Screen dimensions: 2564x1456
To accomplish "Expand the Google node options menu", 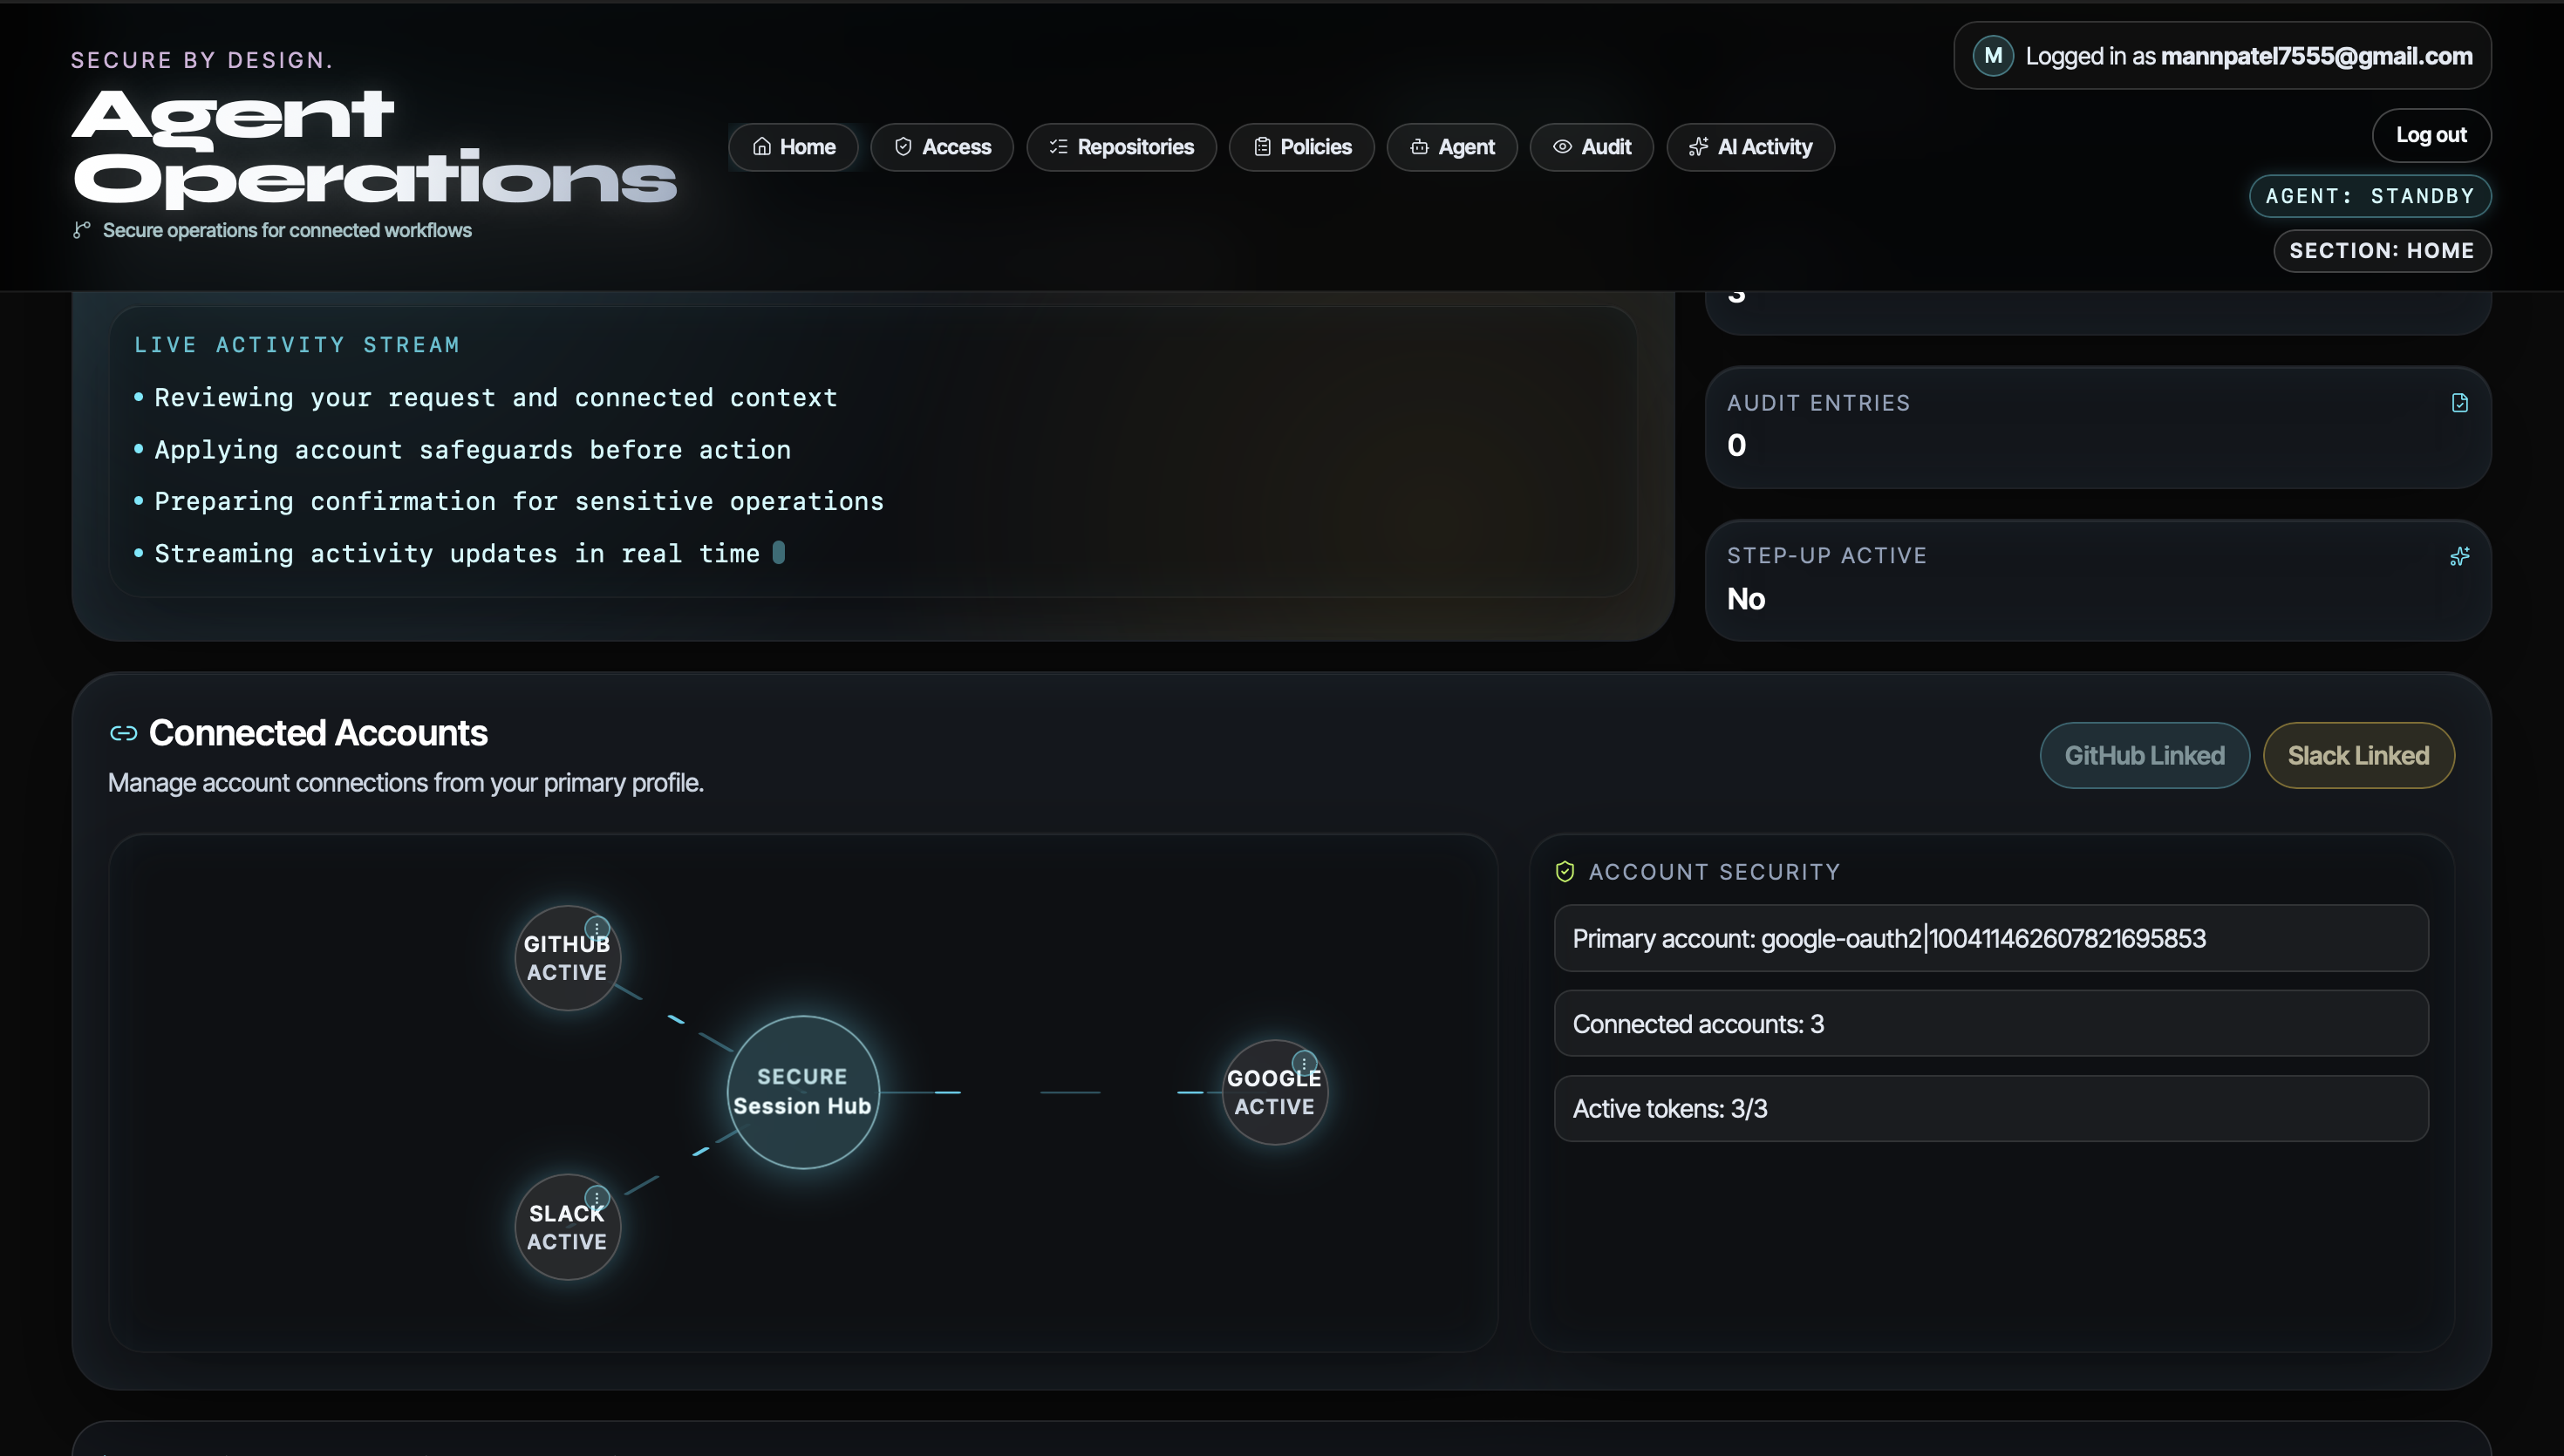I will 1304,1062.
